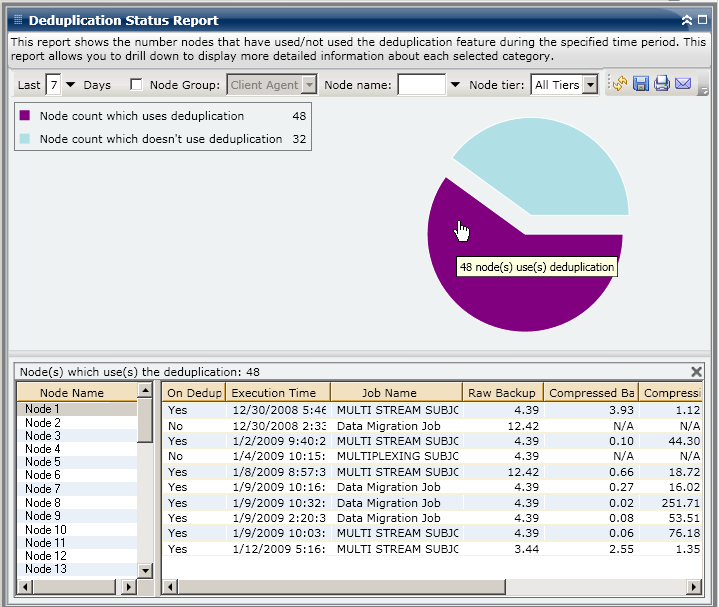This screenshot has height=607, width=719.
Task: Close the node details panel
Action: (697, 371)
